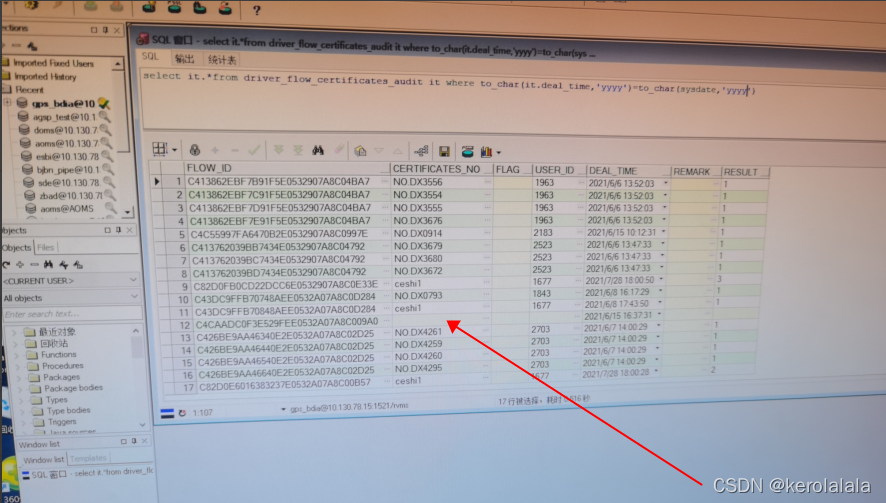Click the delete record minus icon in grid toolbar

click(x=234, y=150)
